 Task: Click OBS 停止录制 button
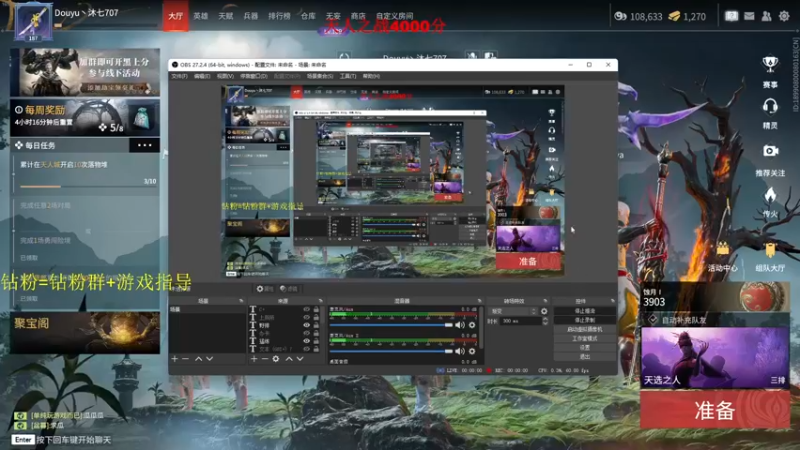click(x=584, y=320)
